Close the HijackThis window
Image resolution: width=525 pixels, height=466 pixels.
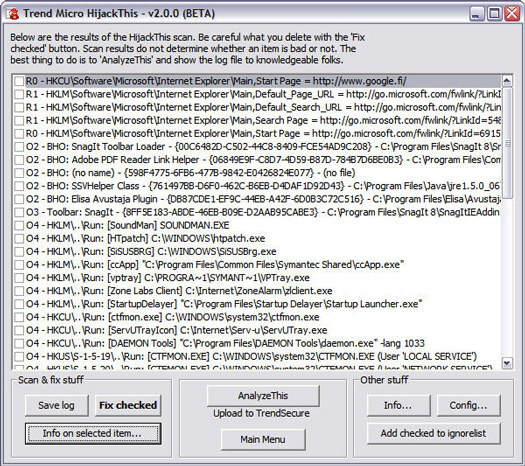click(512, 14)
